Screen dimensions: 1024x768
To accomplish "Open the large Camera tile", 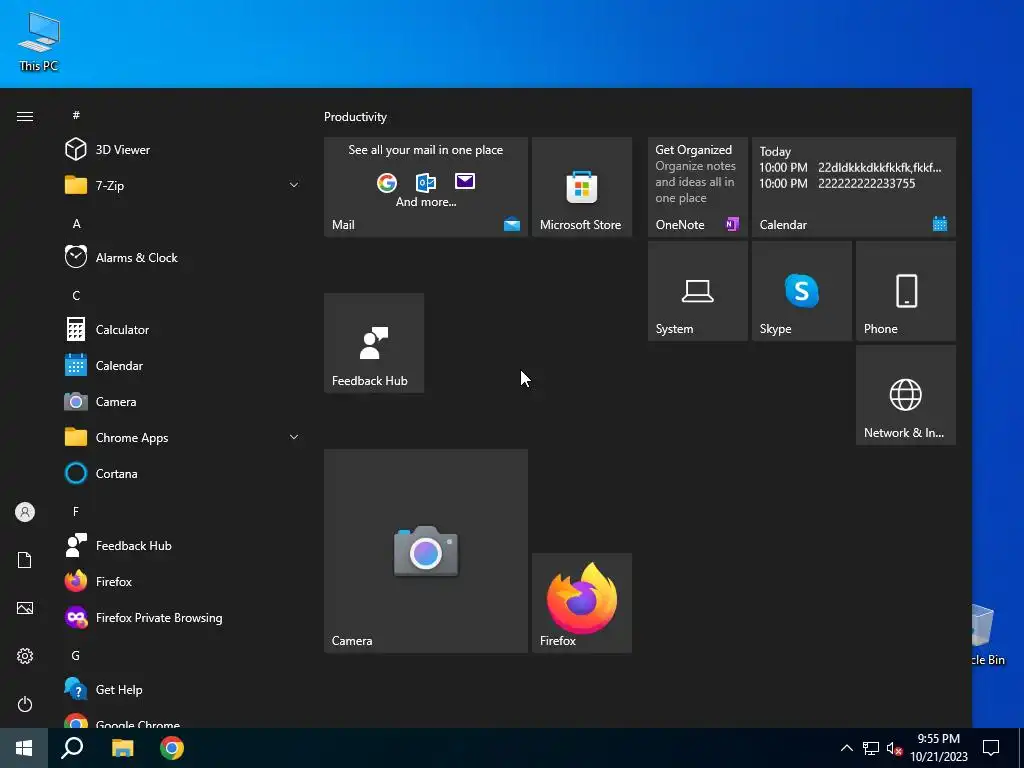I will coord(426,551).
